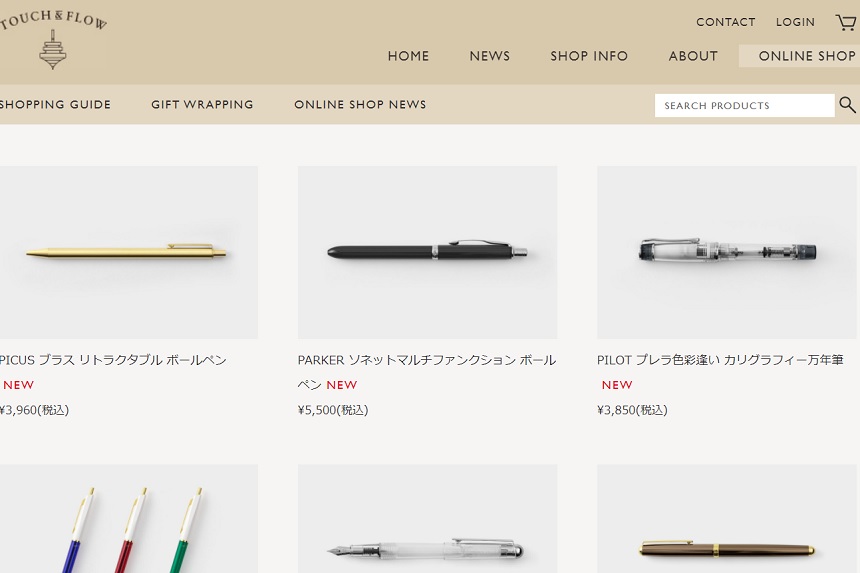Open the SHOPPING GUIDE page
Screen dimensions: 860x573
(55, 104)
